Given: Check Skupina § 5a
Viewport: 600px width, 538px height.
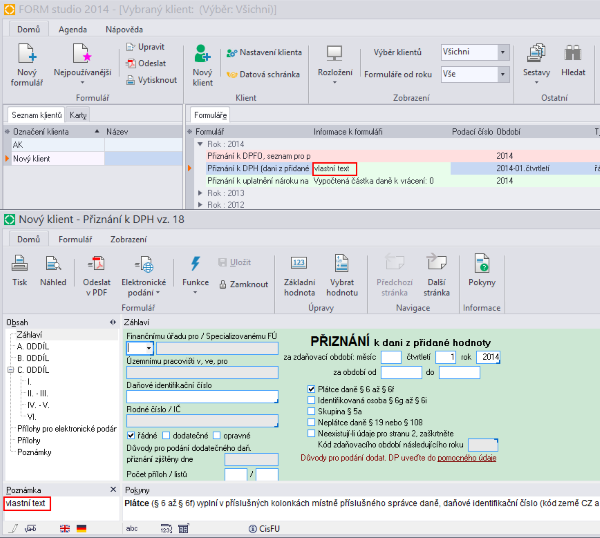Looking at the screenshot, I should coord(311,411).
